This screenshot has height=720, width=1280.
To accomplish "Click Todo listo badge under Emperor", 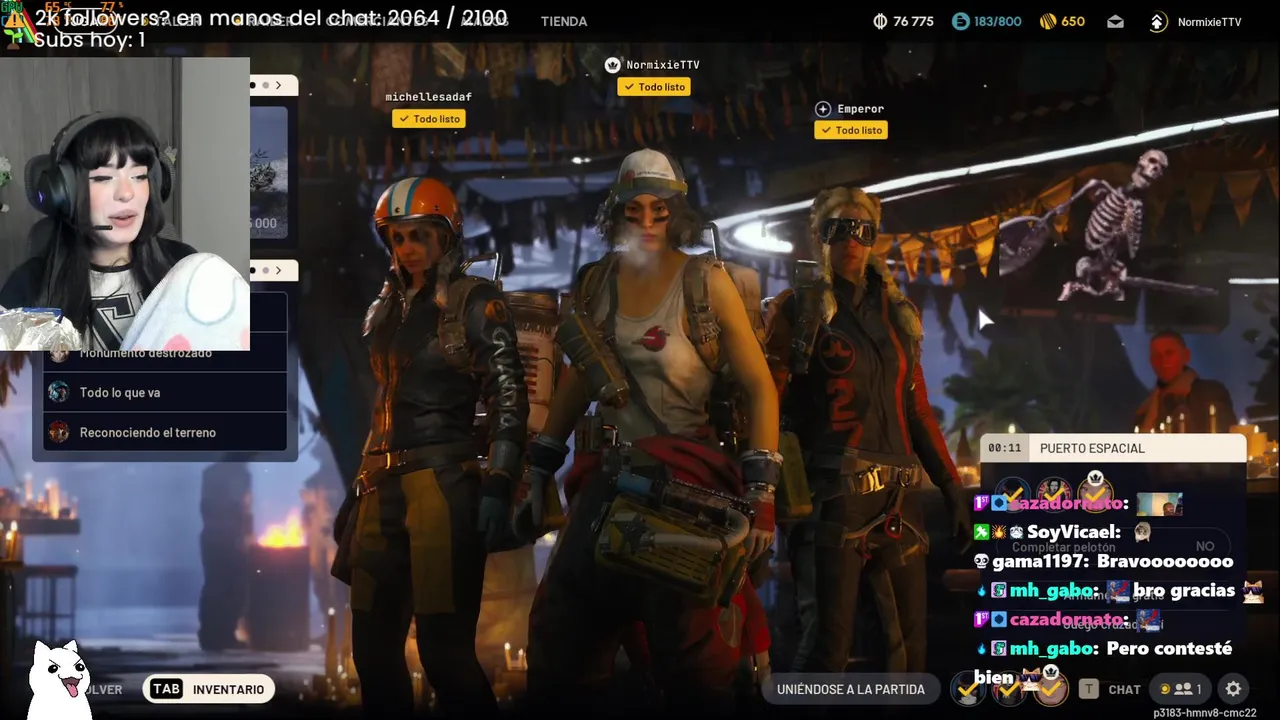I will (851, 130).
